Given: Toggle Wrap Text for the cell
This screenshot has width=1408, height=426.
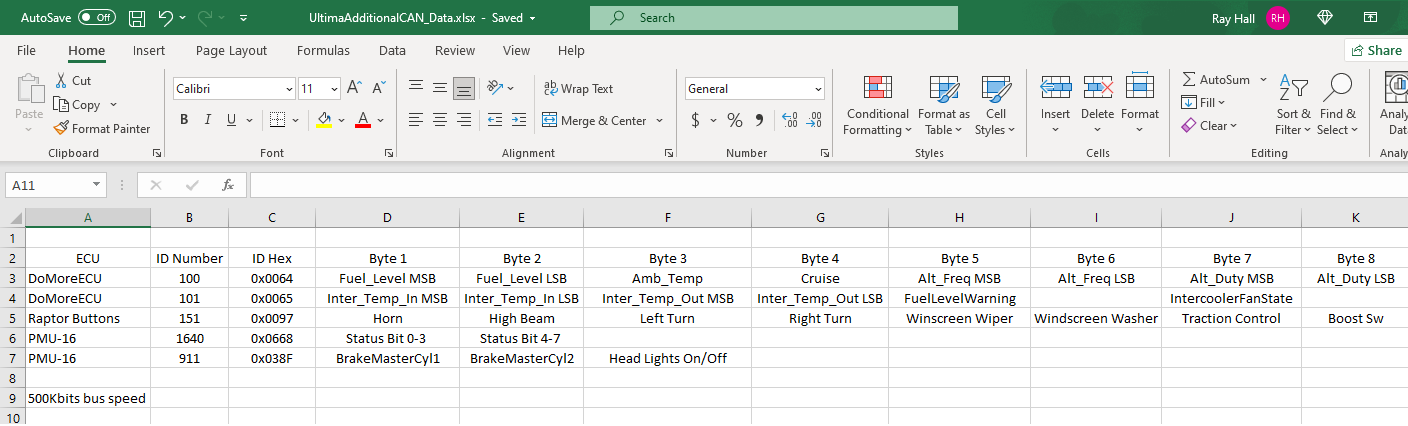Looking at the screenshot, I should (x=579, y=88).
